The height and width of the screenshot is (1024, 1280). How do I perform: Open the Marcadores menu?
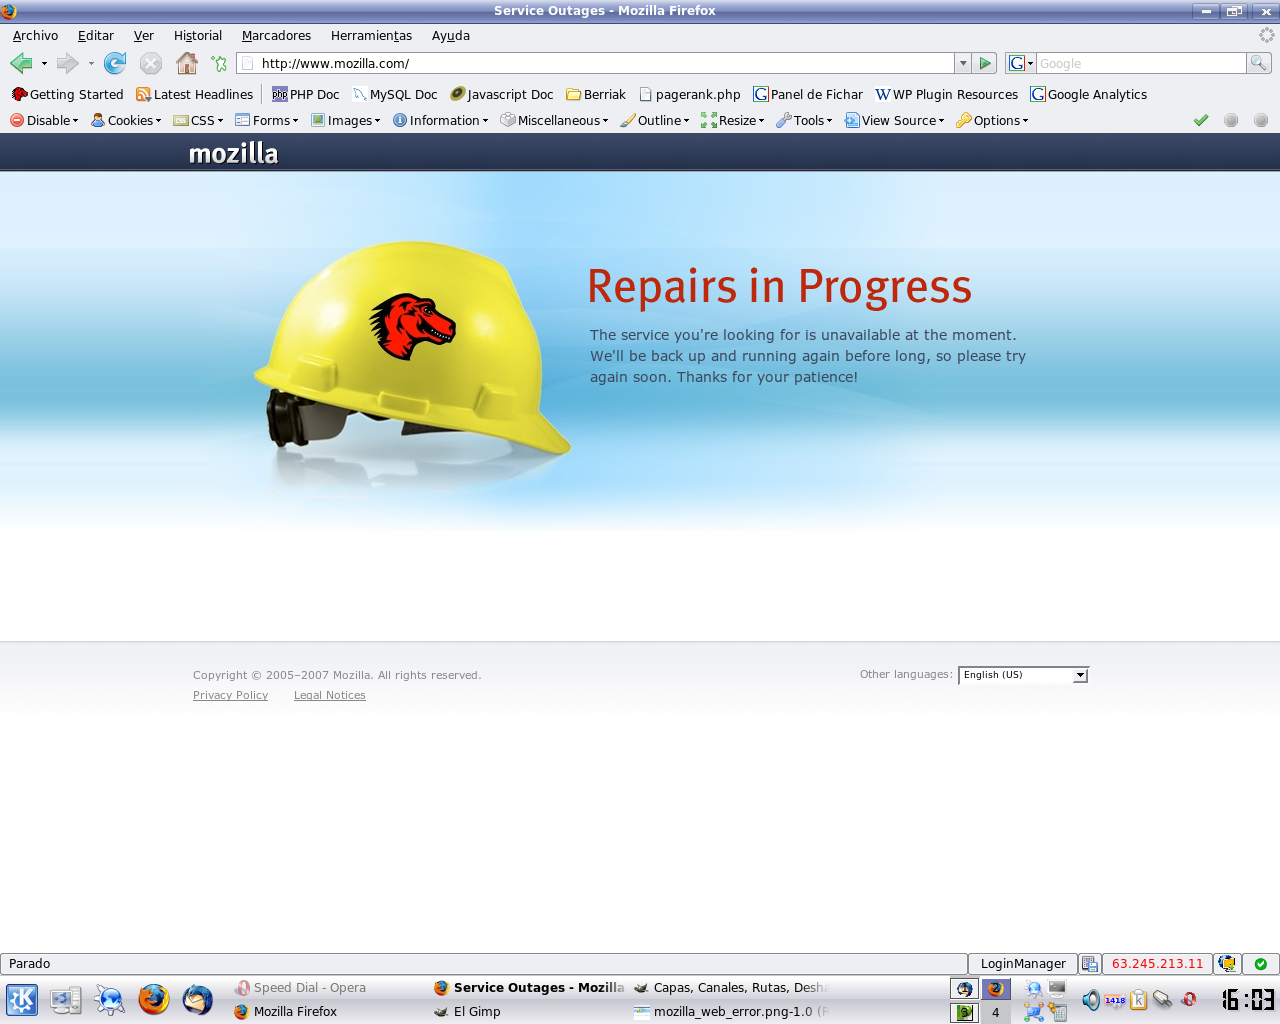pyautogui.click(x=276, y=35)
